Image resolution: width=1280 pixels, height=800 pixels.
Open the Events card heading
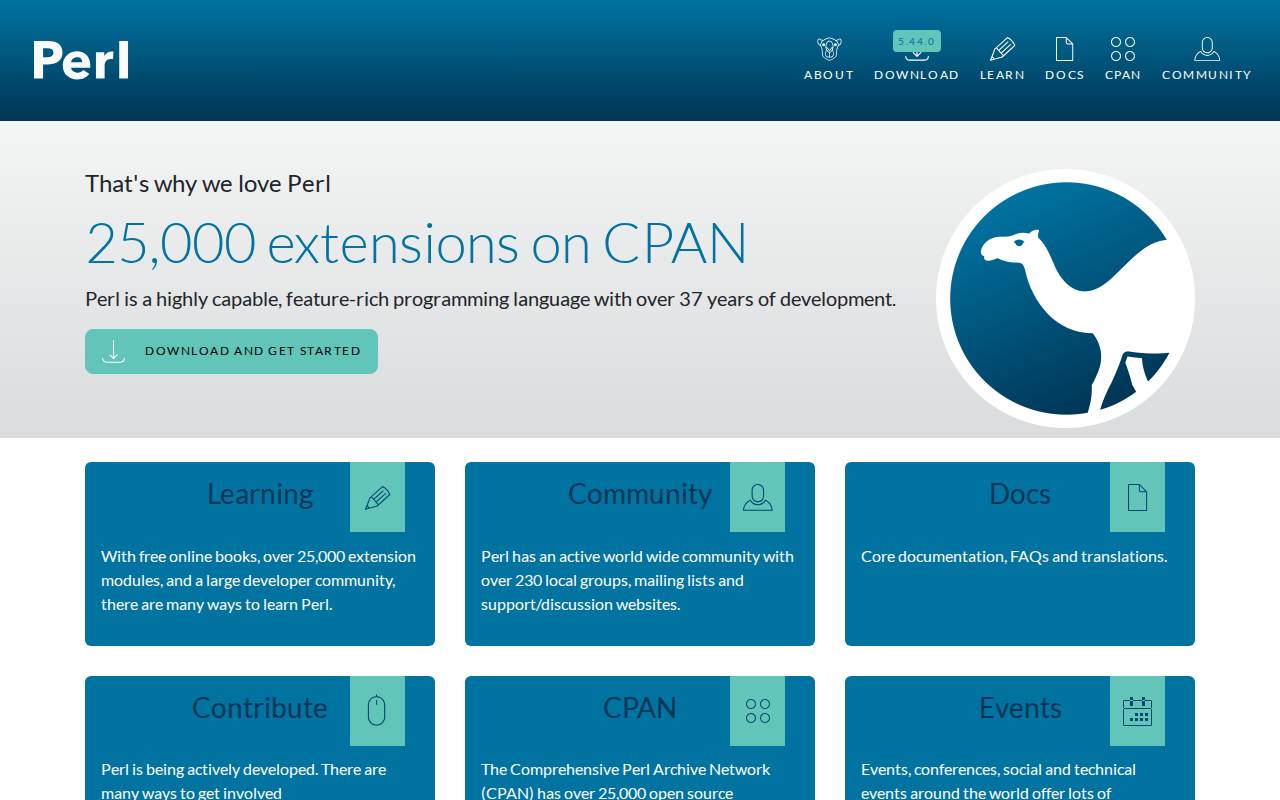pyautogui.click(x=1020, y=708)
